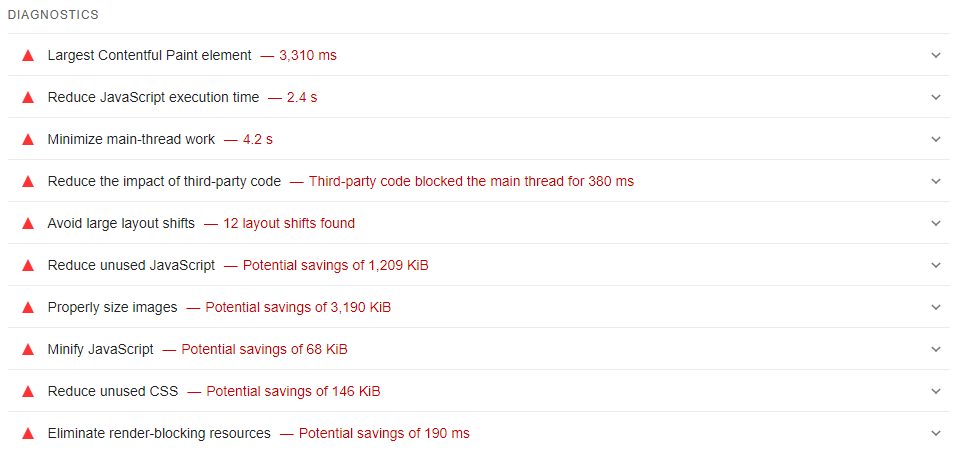Expand Eliminate render-blocking resources chevron

click(936, 434)
